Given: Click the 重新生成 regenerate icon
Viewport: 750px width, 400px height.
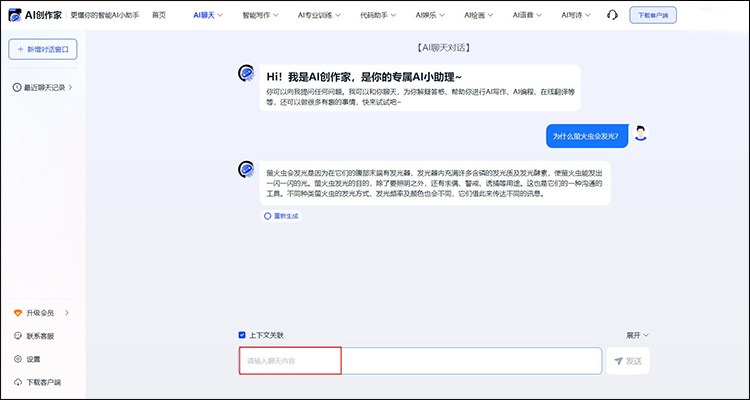Looking at the screenshot, I should (x=267, y=216).
